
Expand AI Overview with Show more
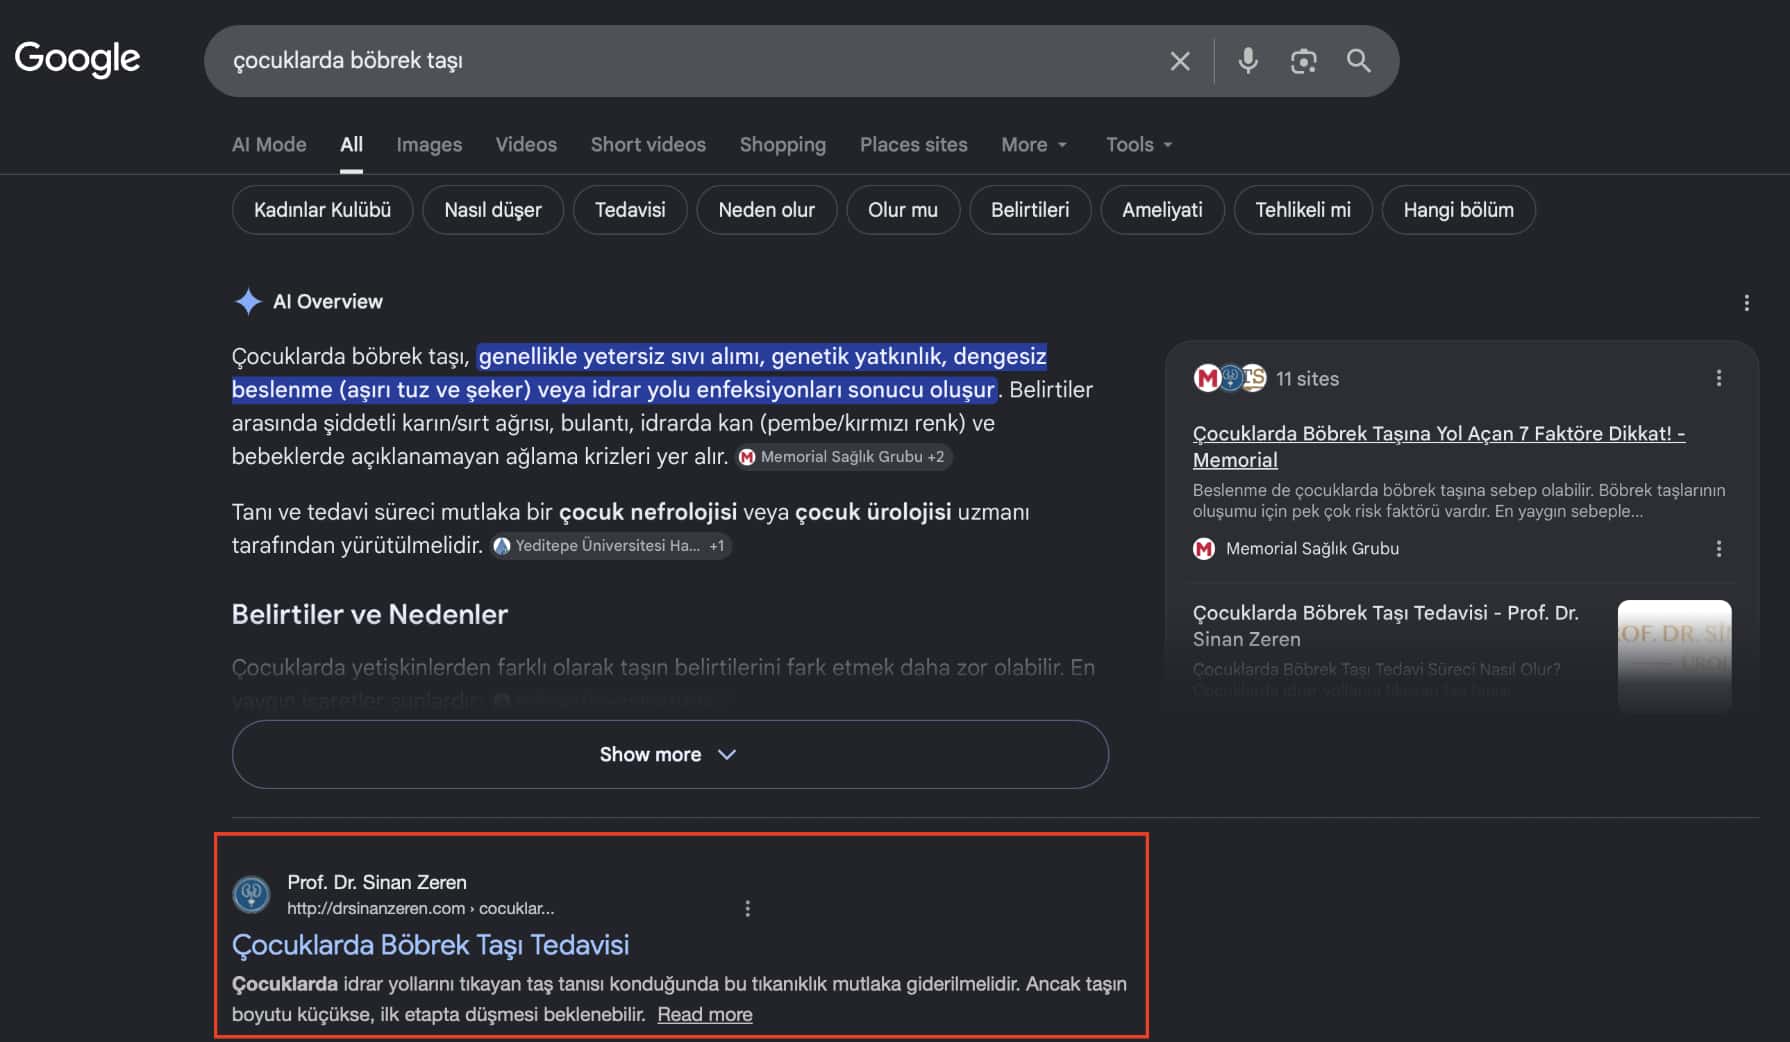point(670,754)
